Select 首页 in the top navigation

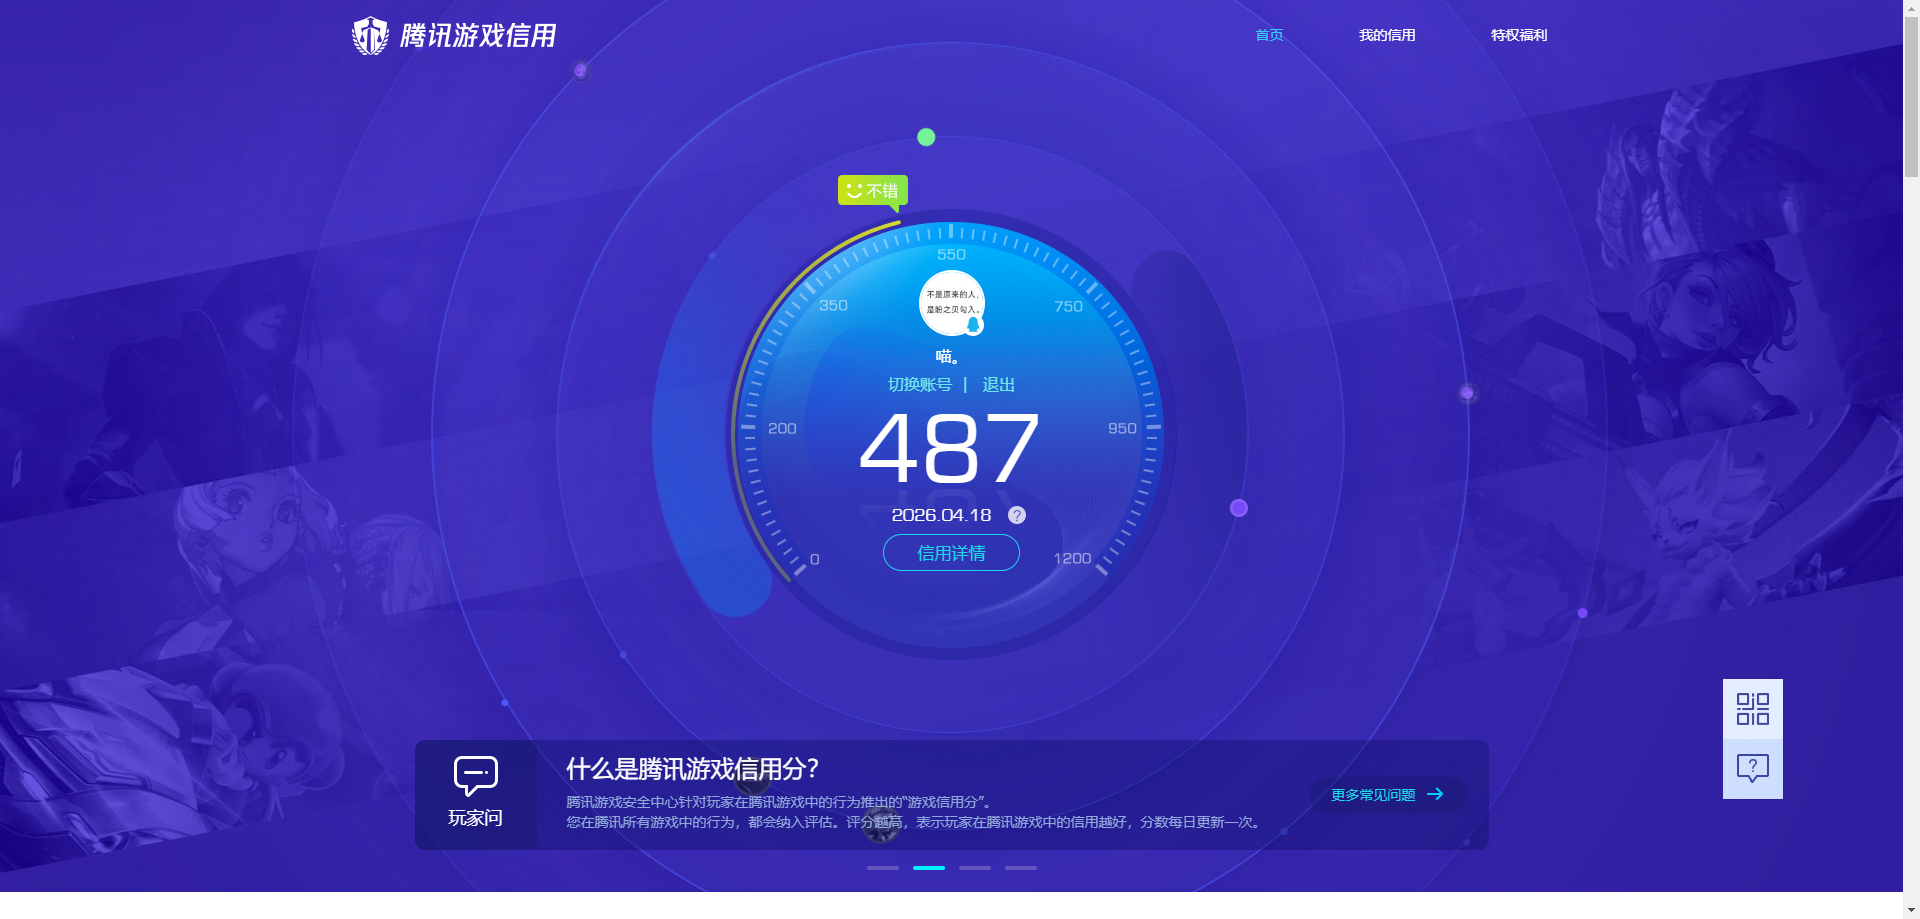pos(1268,35)
